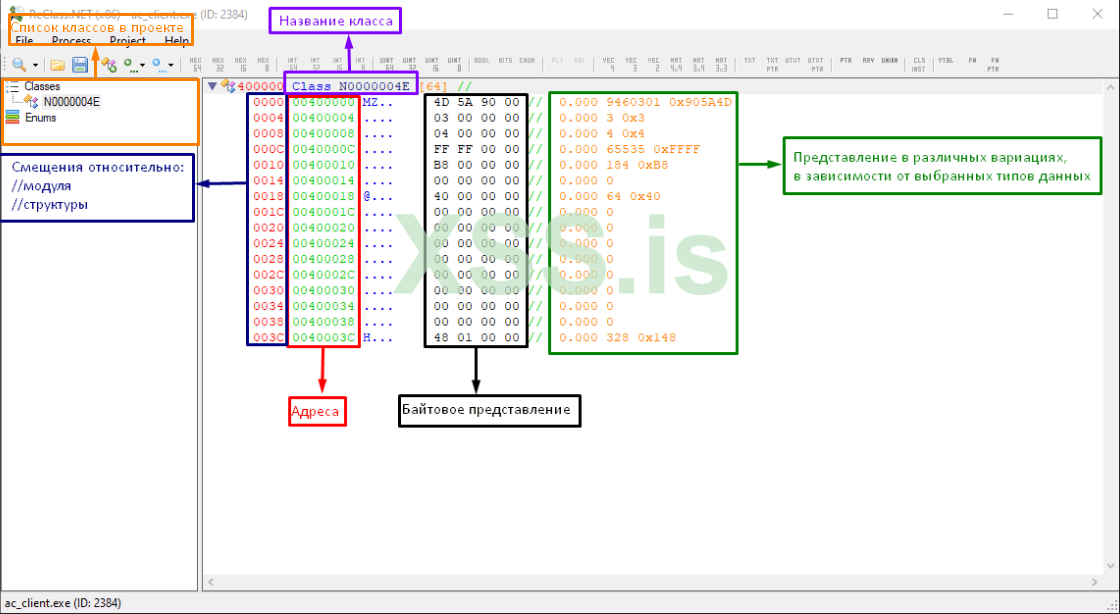Open dropdown arrow next to attach magnifier
Image resolution: width=1120 pixels, height=614 pixels.
(x=35, y=65)
